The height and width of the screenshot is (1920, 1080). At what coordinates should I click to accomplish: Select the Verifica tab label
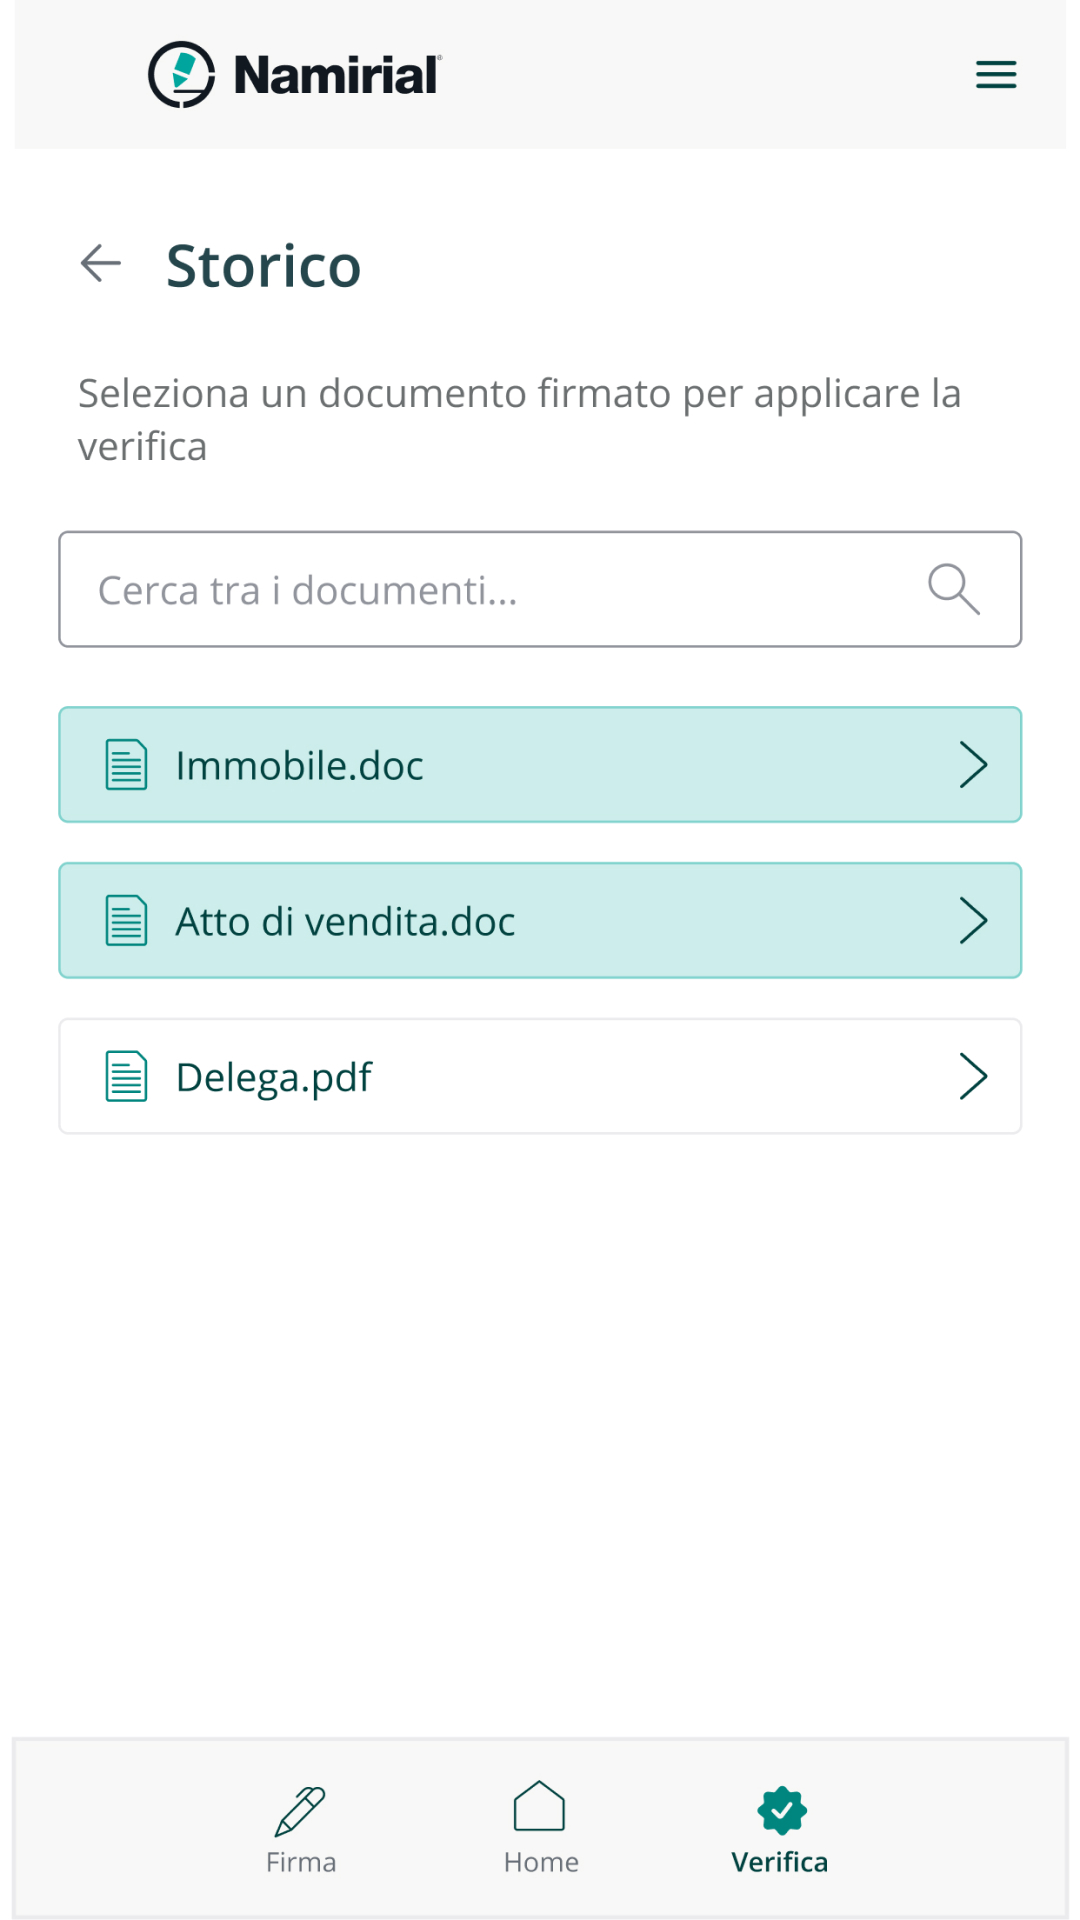coord(780,1862)
